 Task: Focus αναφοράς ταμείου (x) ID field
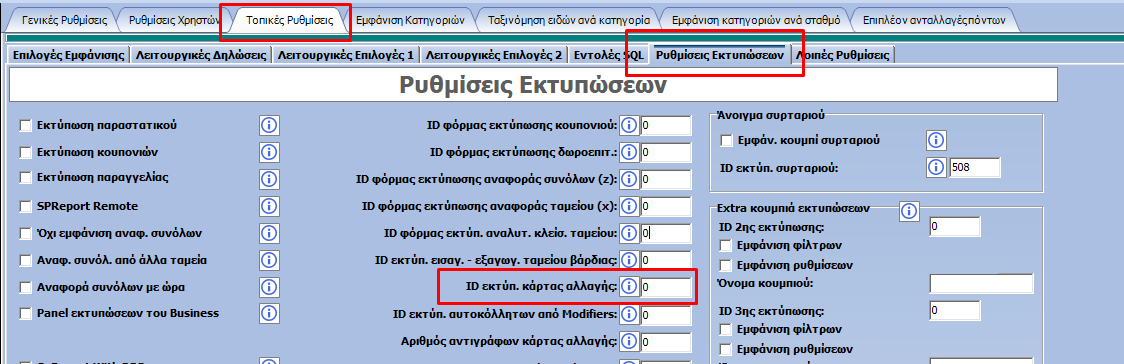[x=666, y=206]
